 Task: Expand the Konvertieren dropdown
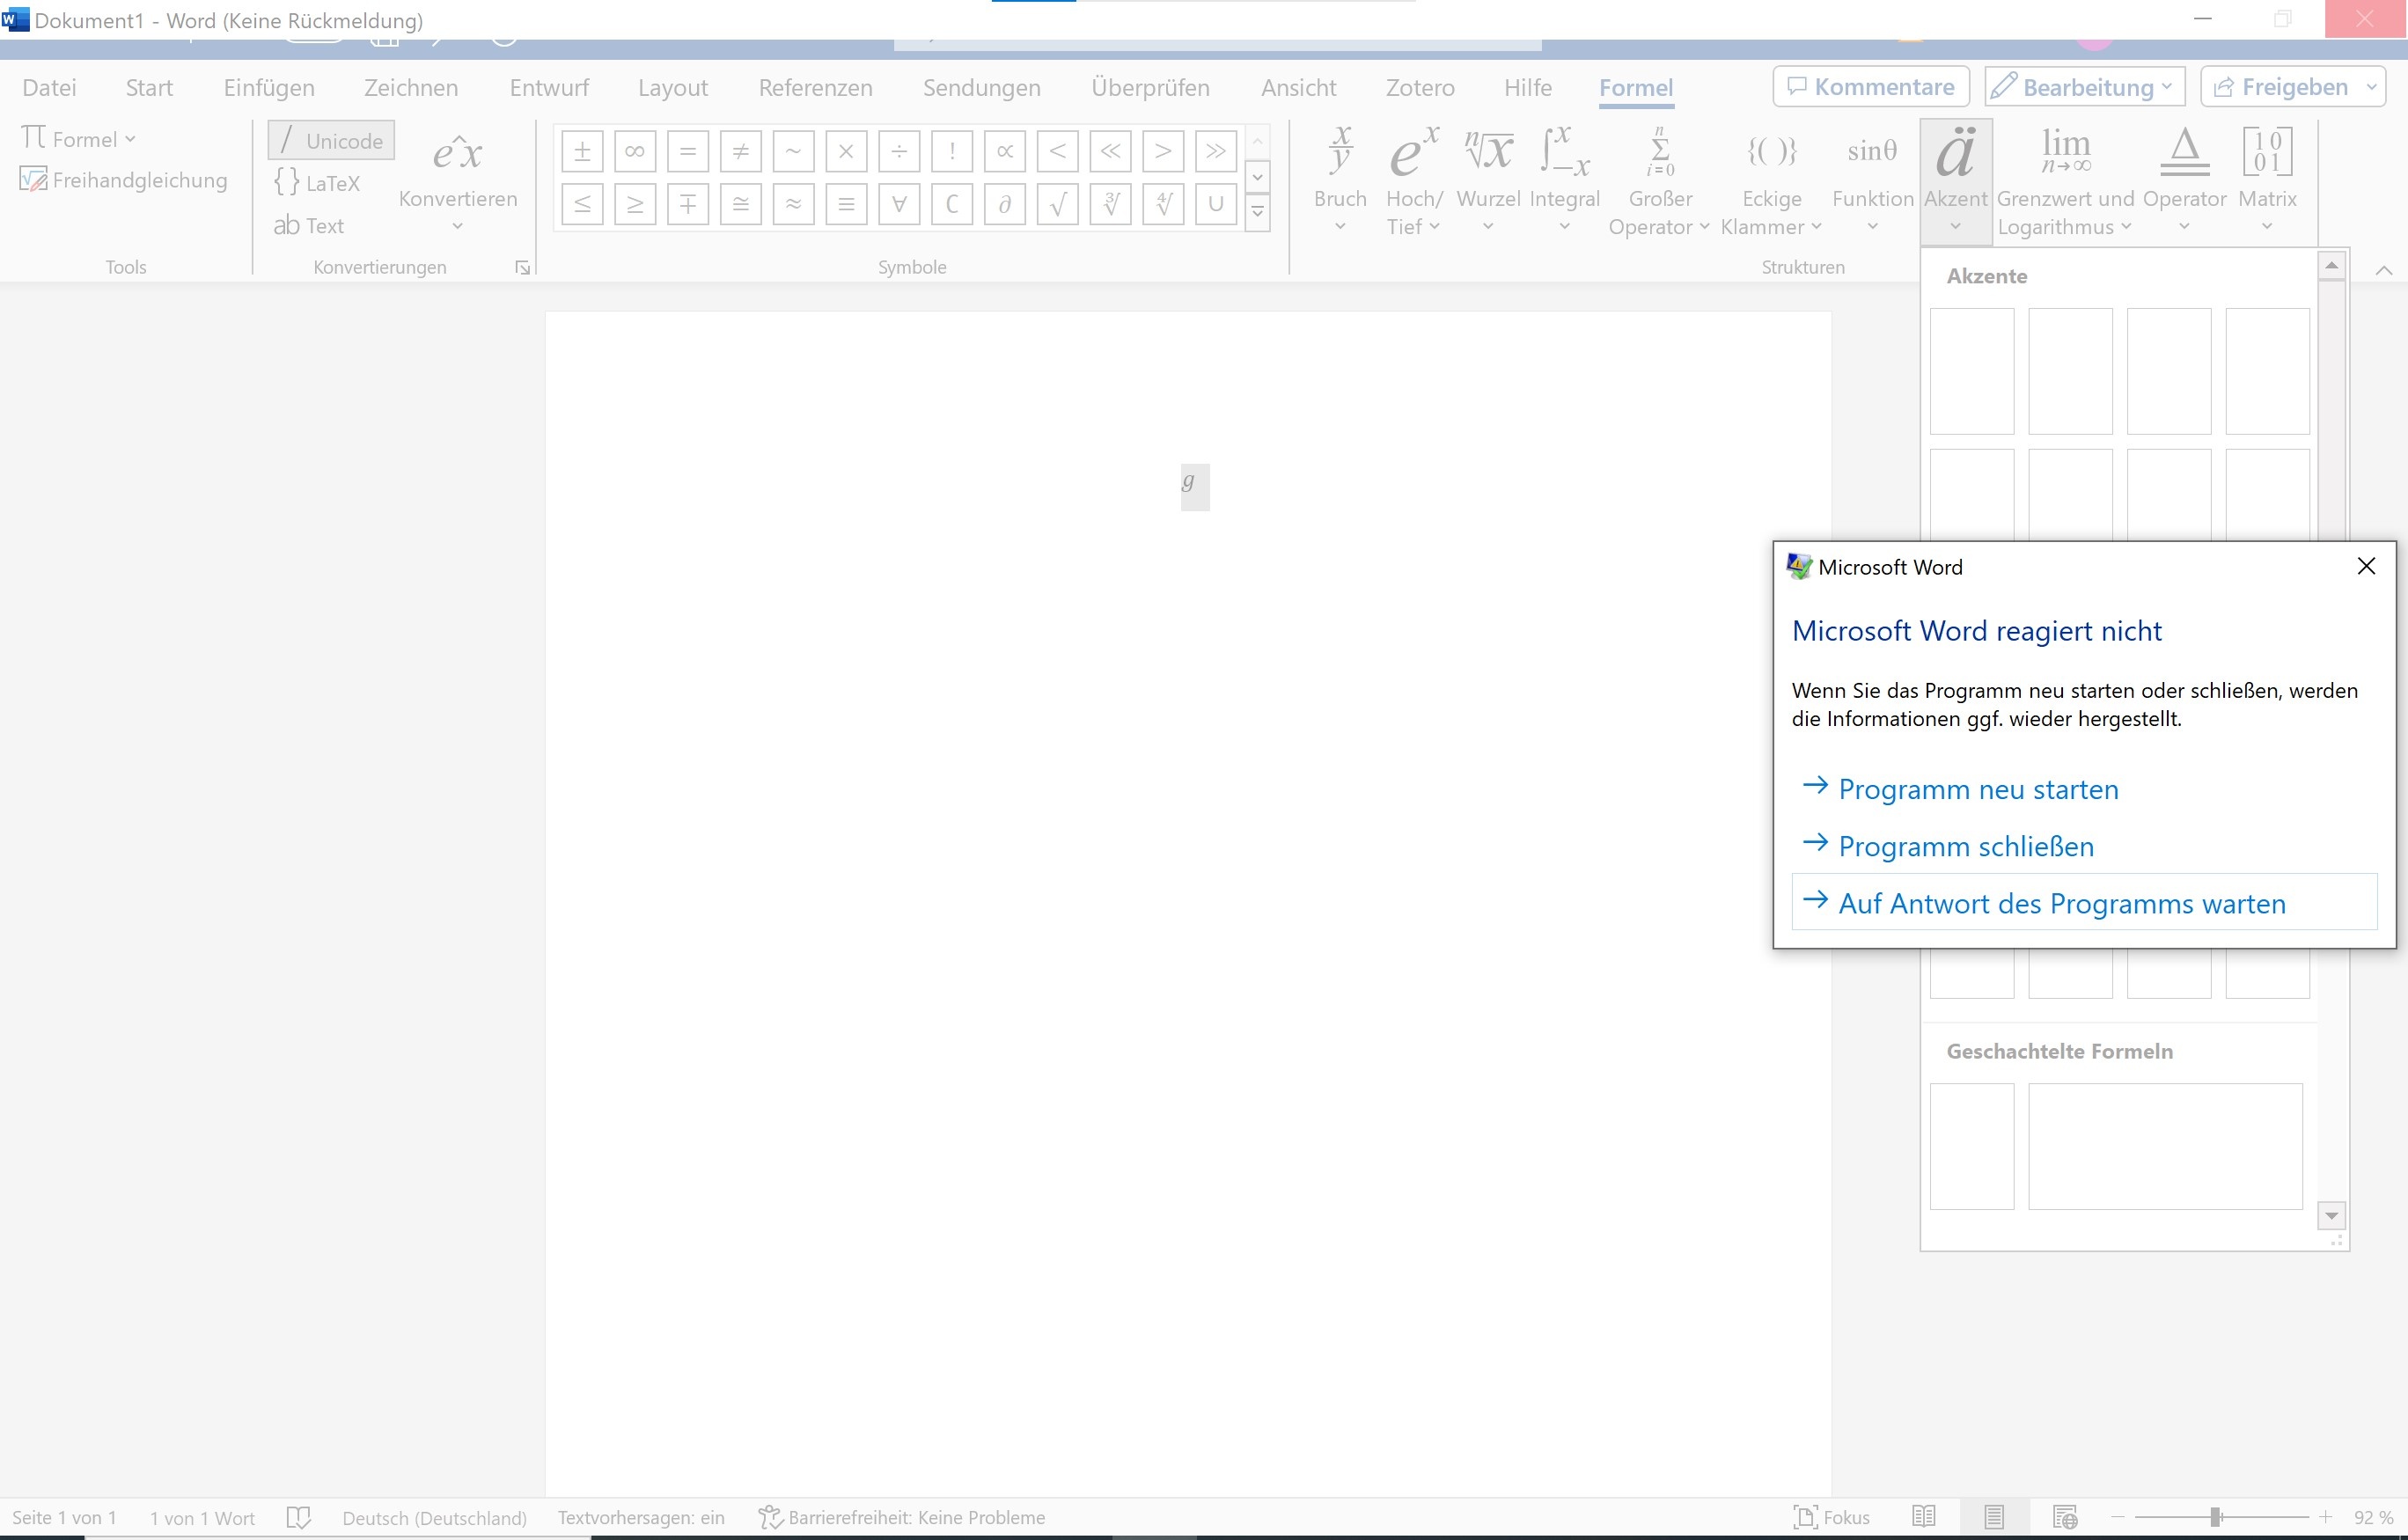(458, 226)
